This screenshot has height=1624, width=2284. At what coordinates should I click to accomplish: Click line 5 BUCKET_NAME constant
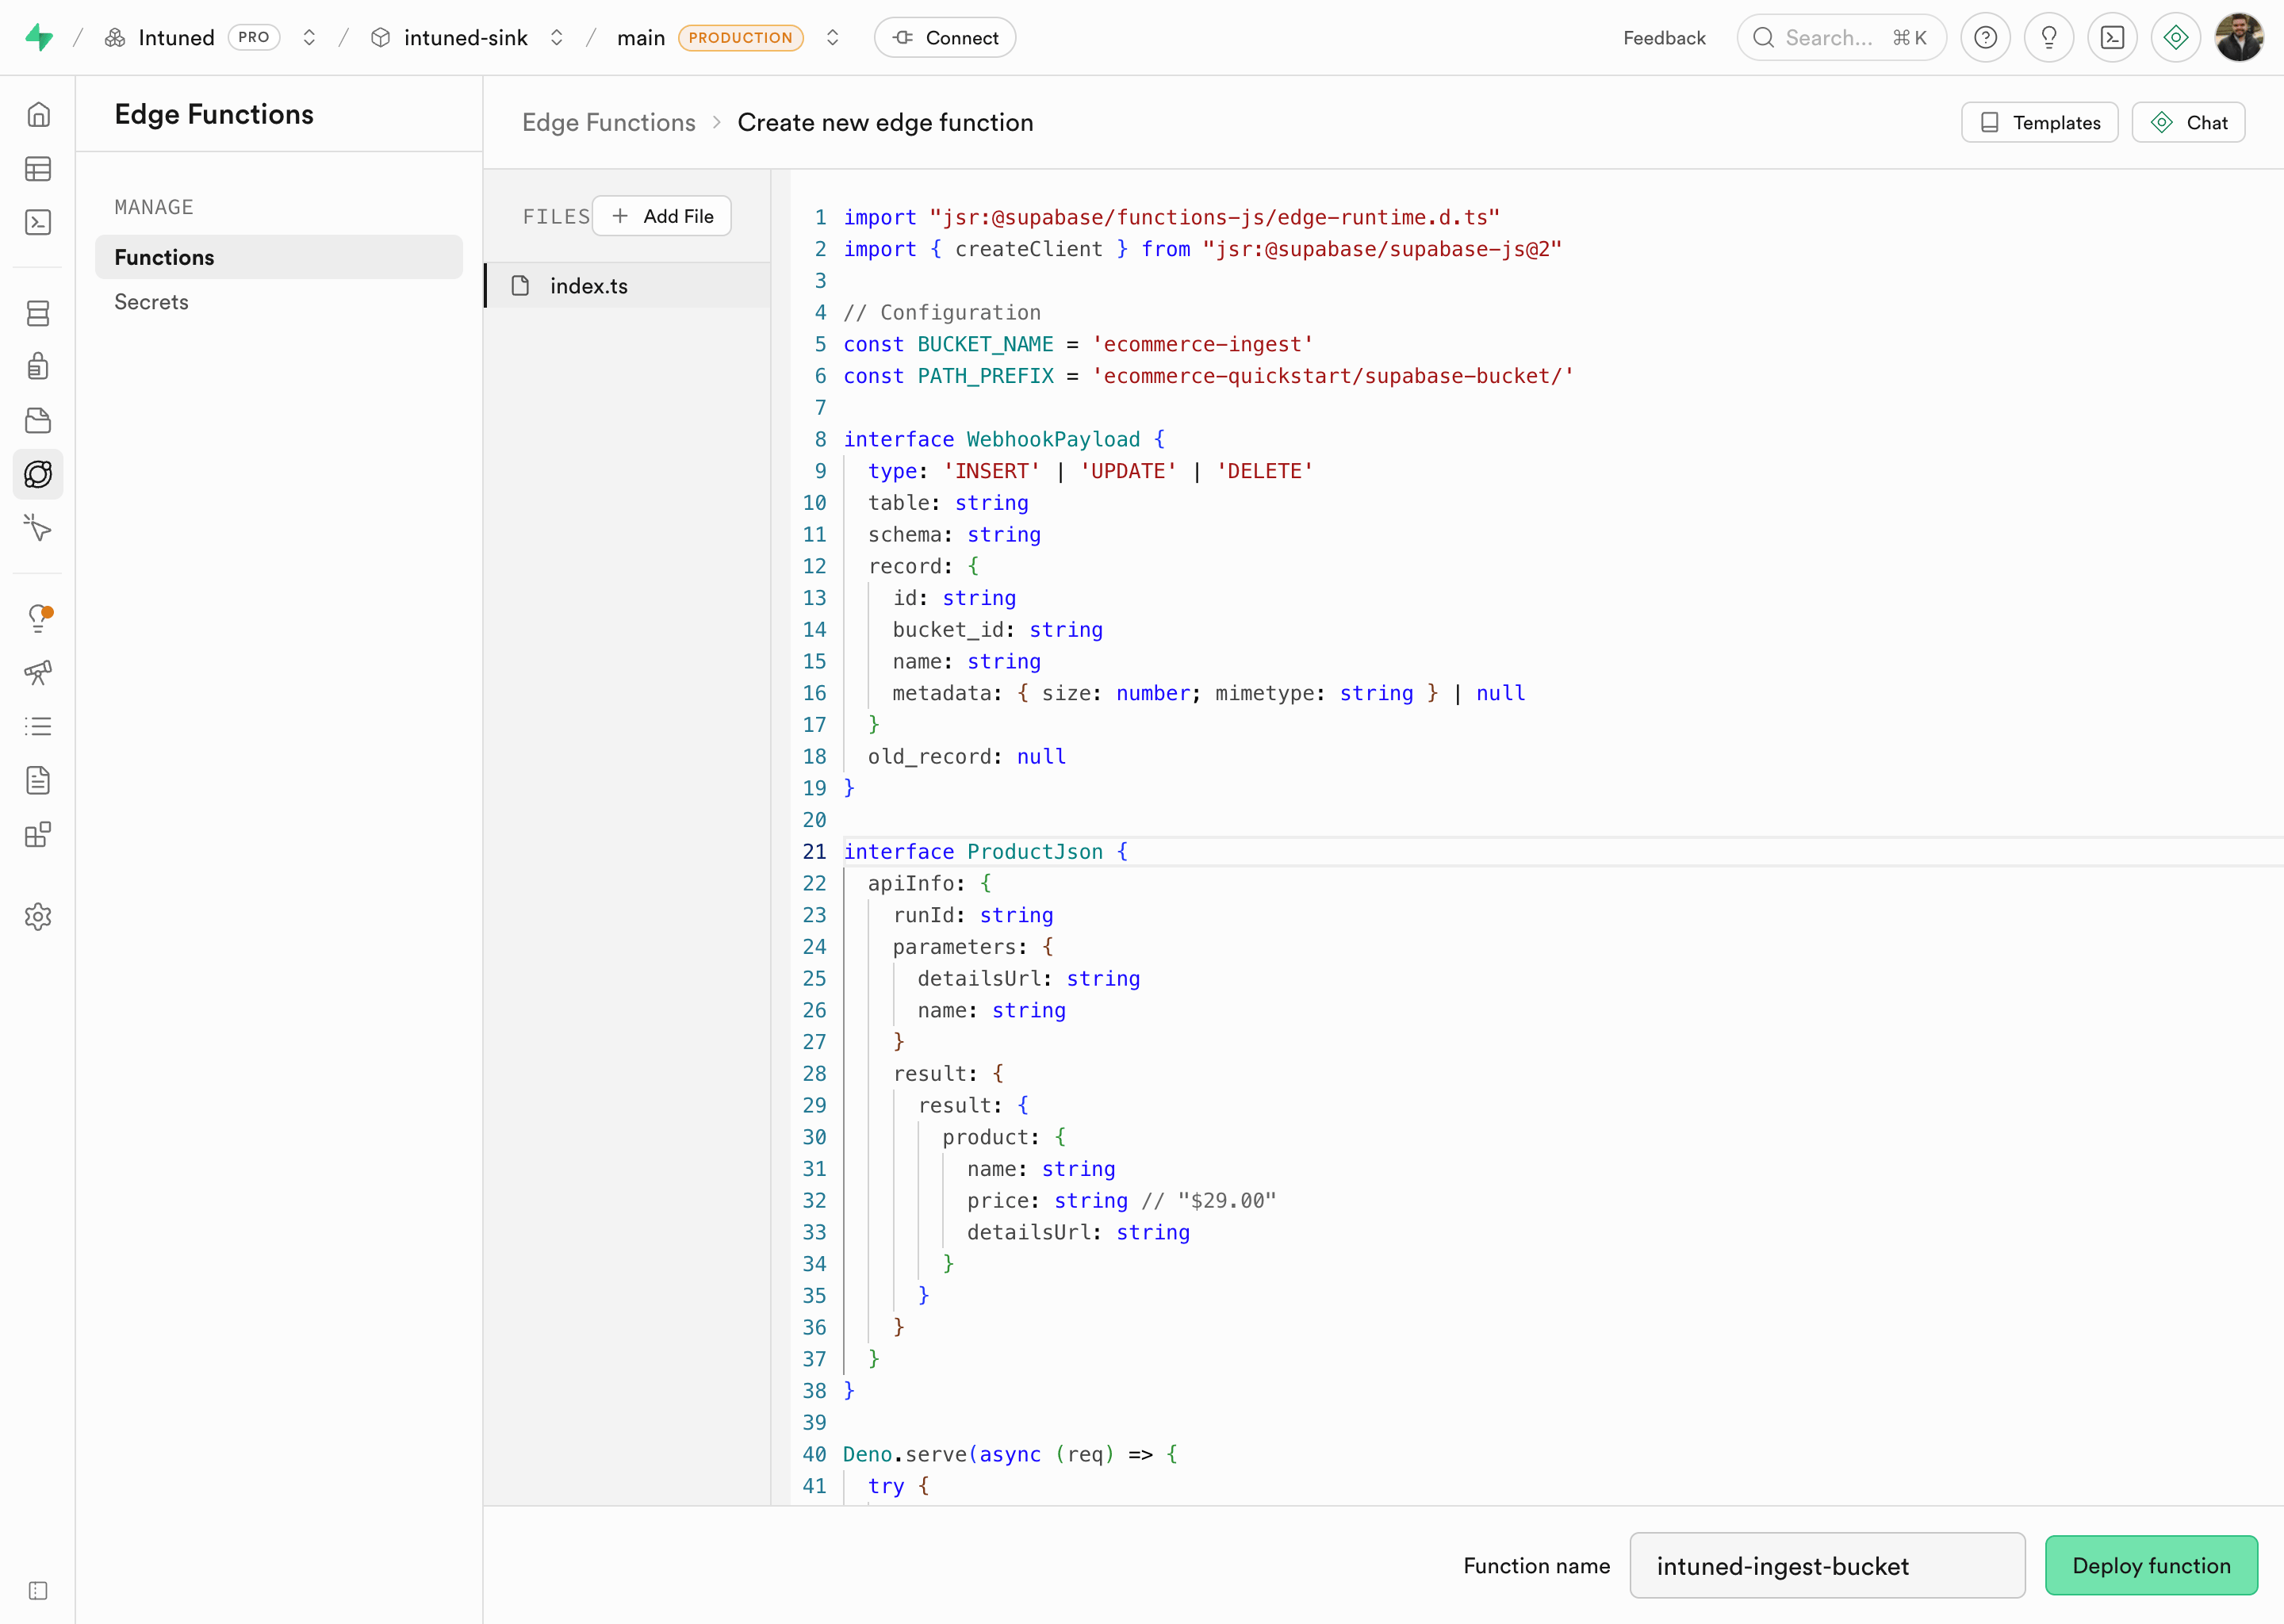pos(985,344)
